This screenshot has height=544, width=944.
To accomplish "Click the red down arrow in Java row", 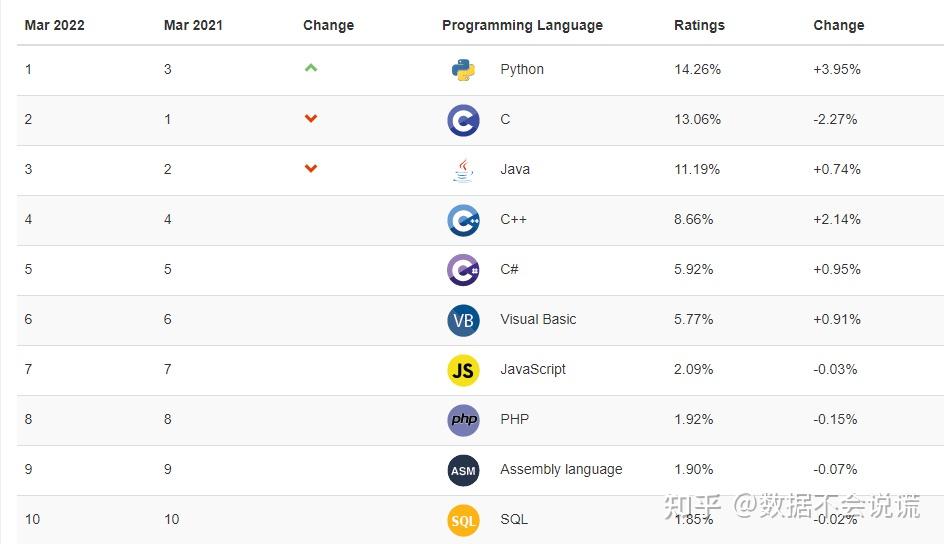I will [311, 169].
